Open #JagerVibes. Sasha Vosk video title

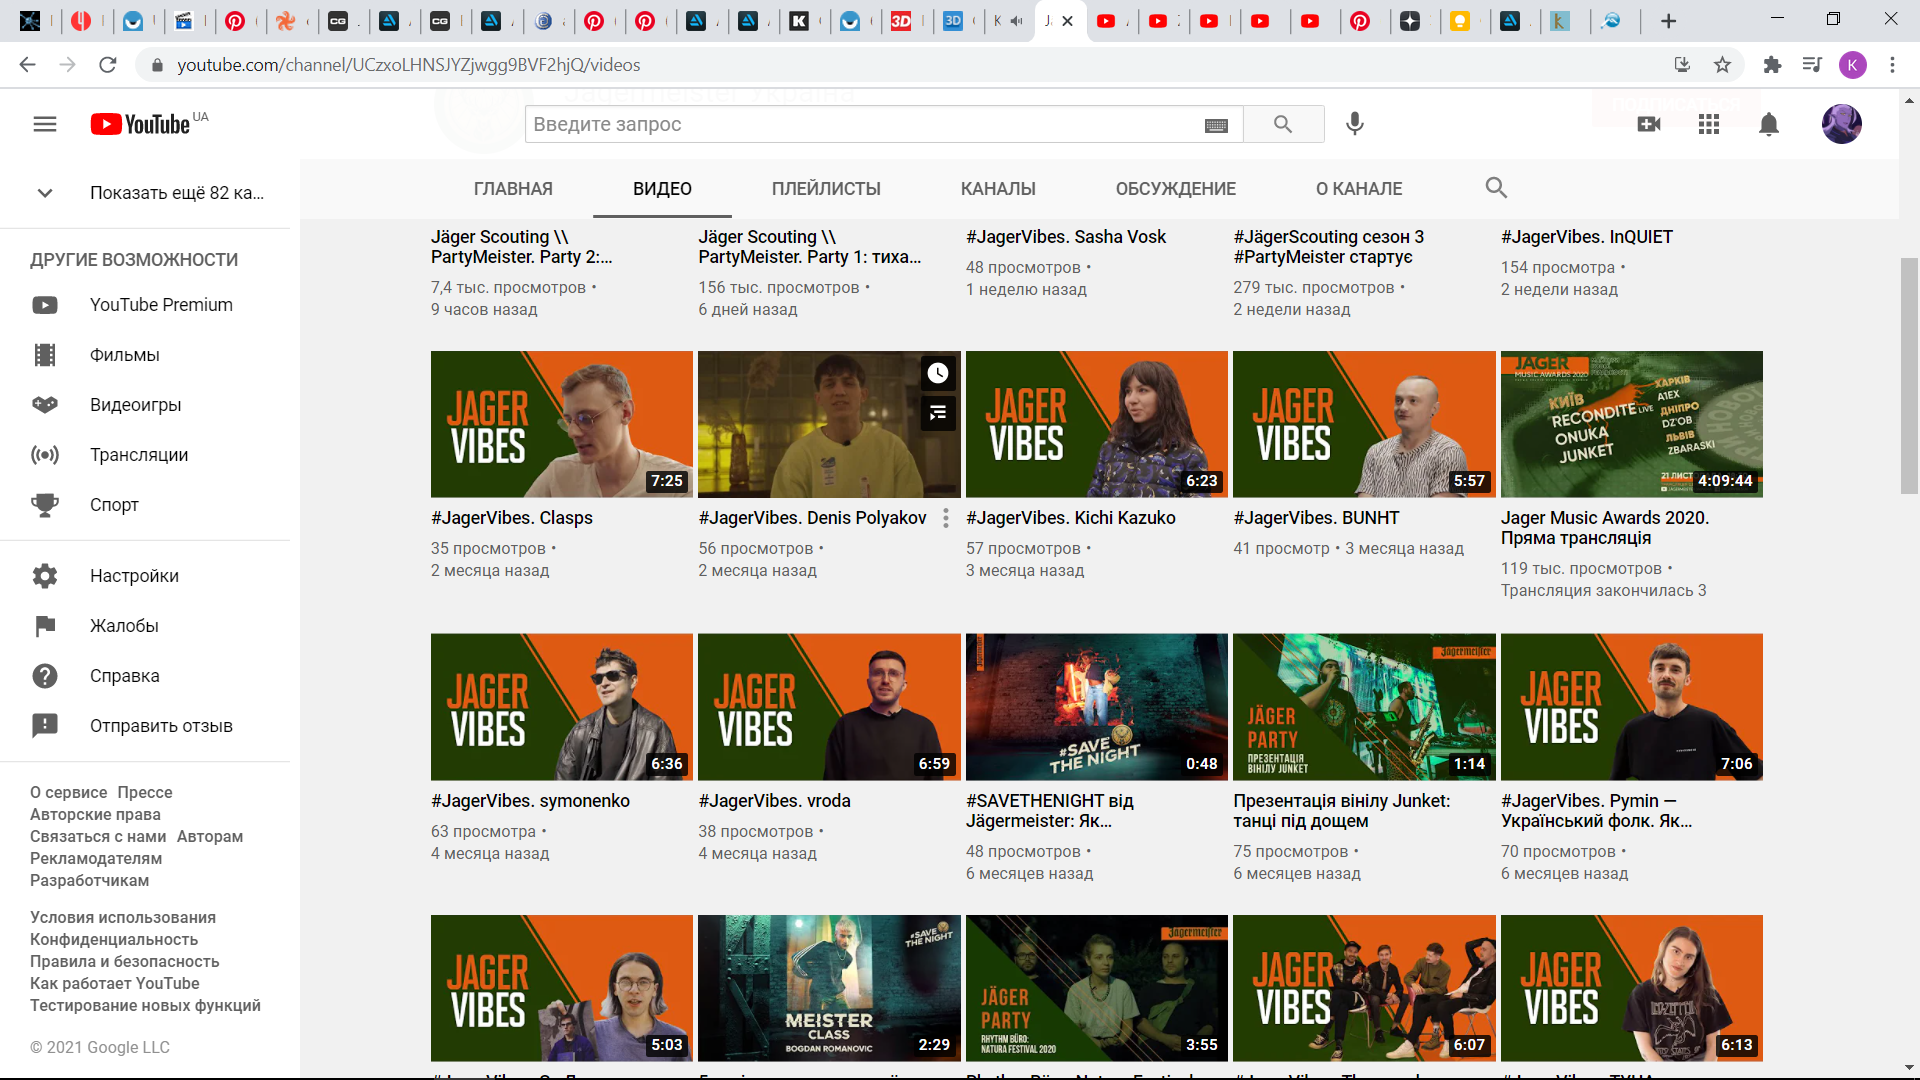click(1066, 237)
